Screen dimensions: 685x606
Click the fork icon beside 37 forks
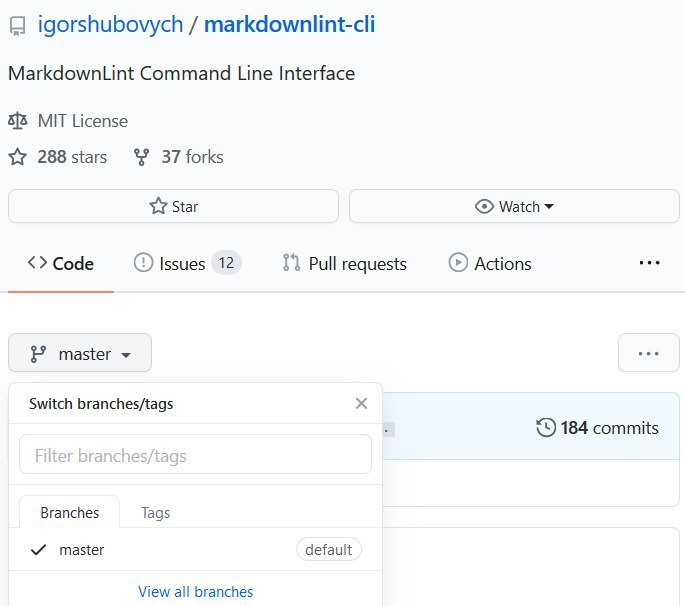141,157
